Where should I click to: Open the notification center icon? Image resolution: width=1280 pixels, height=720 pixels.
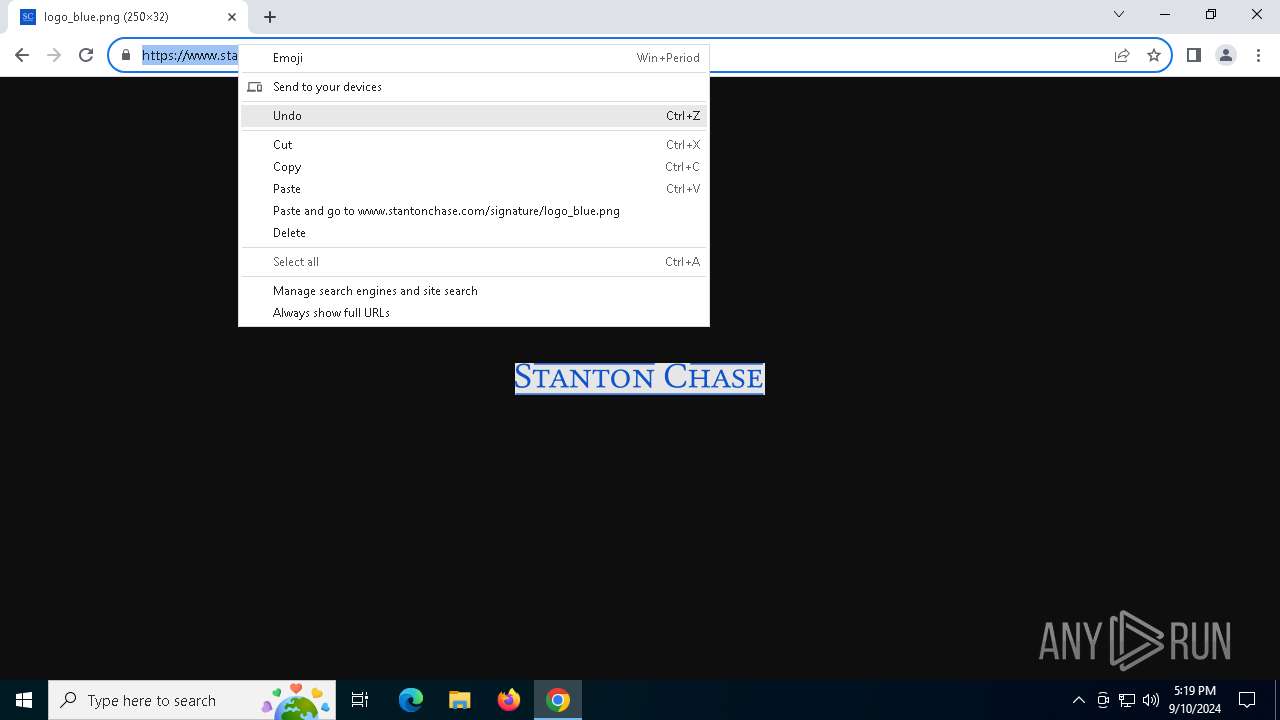1247,700
